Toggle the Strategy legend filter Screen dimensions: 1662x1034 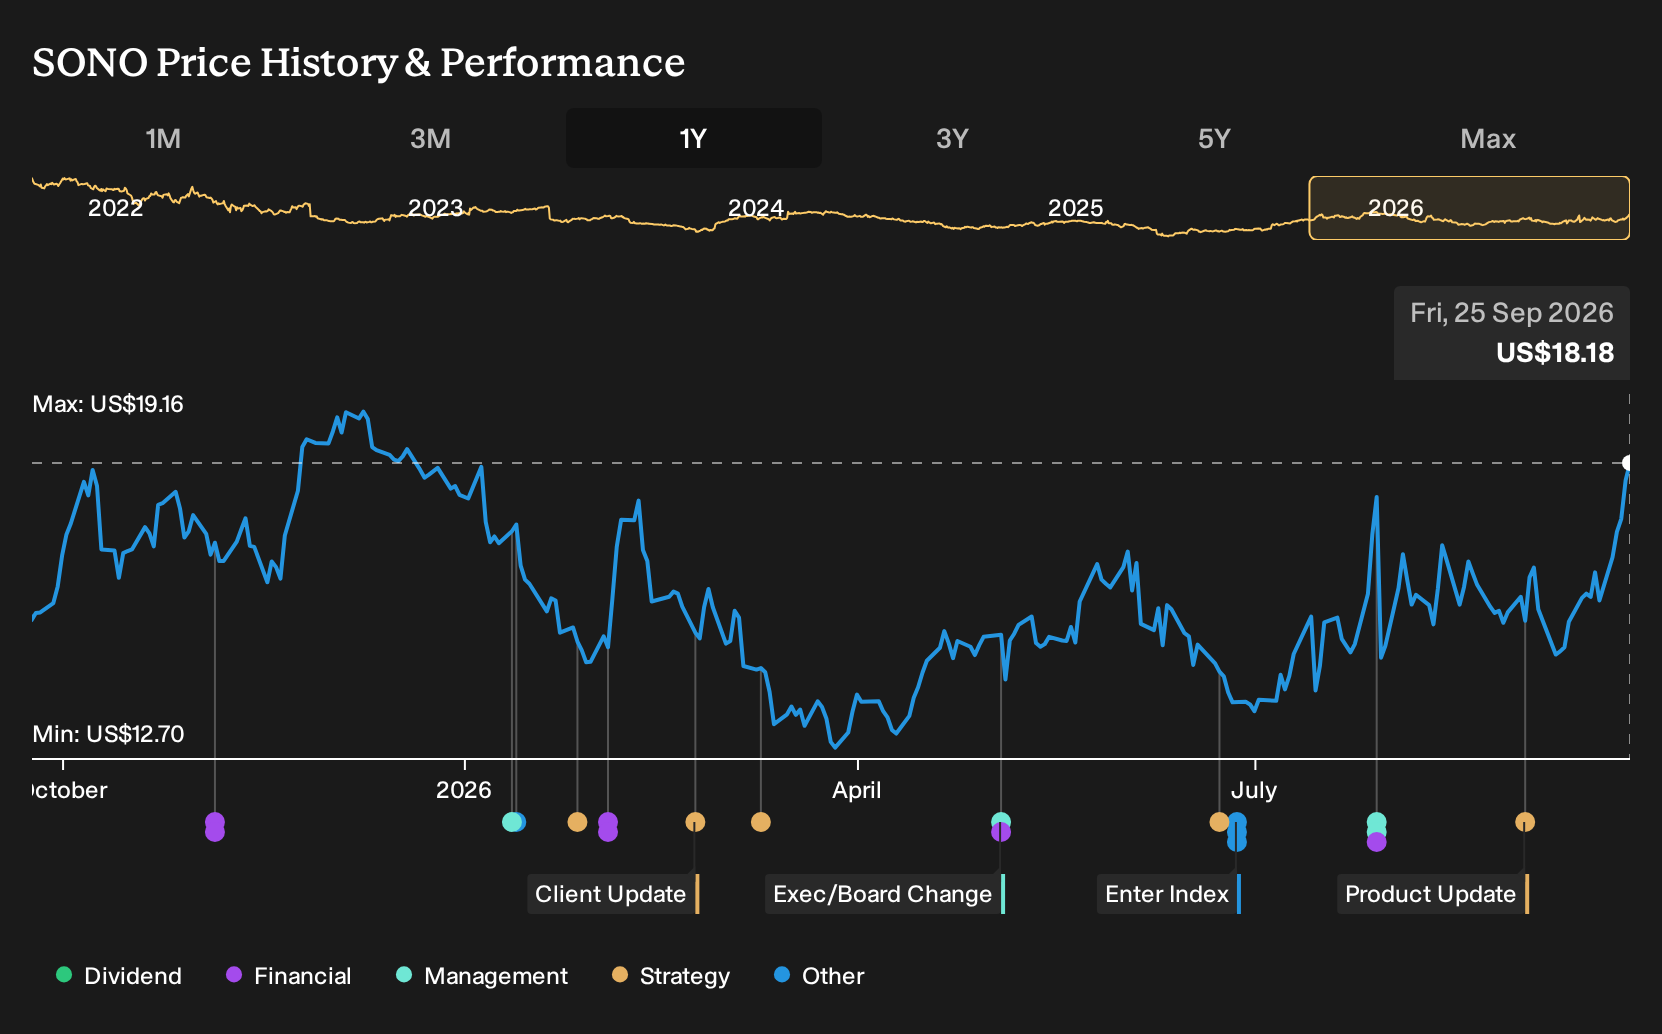tap(671, 976)
